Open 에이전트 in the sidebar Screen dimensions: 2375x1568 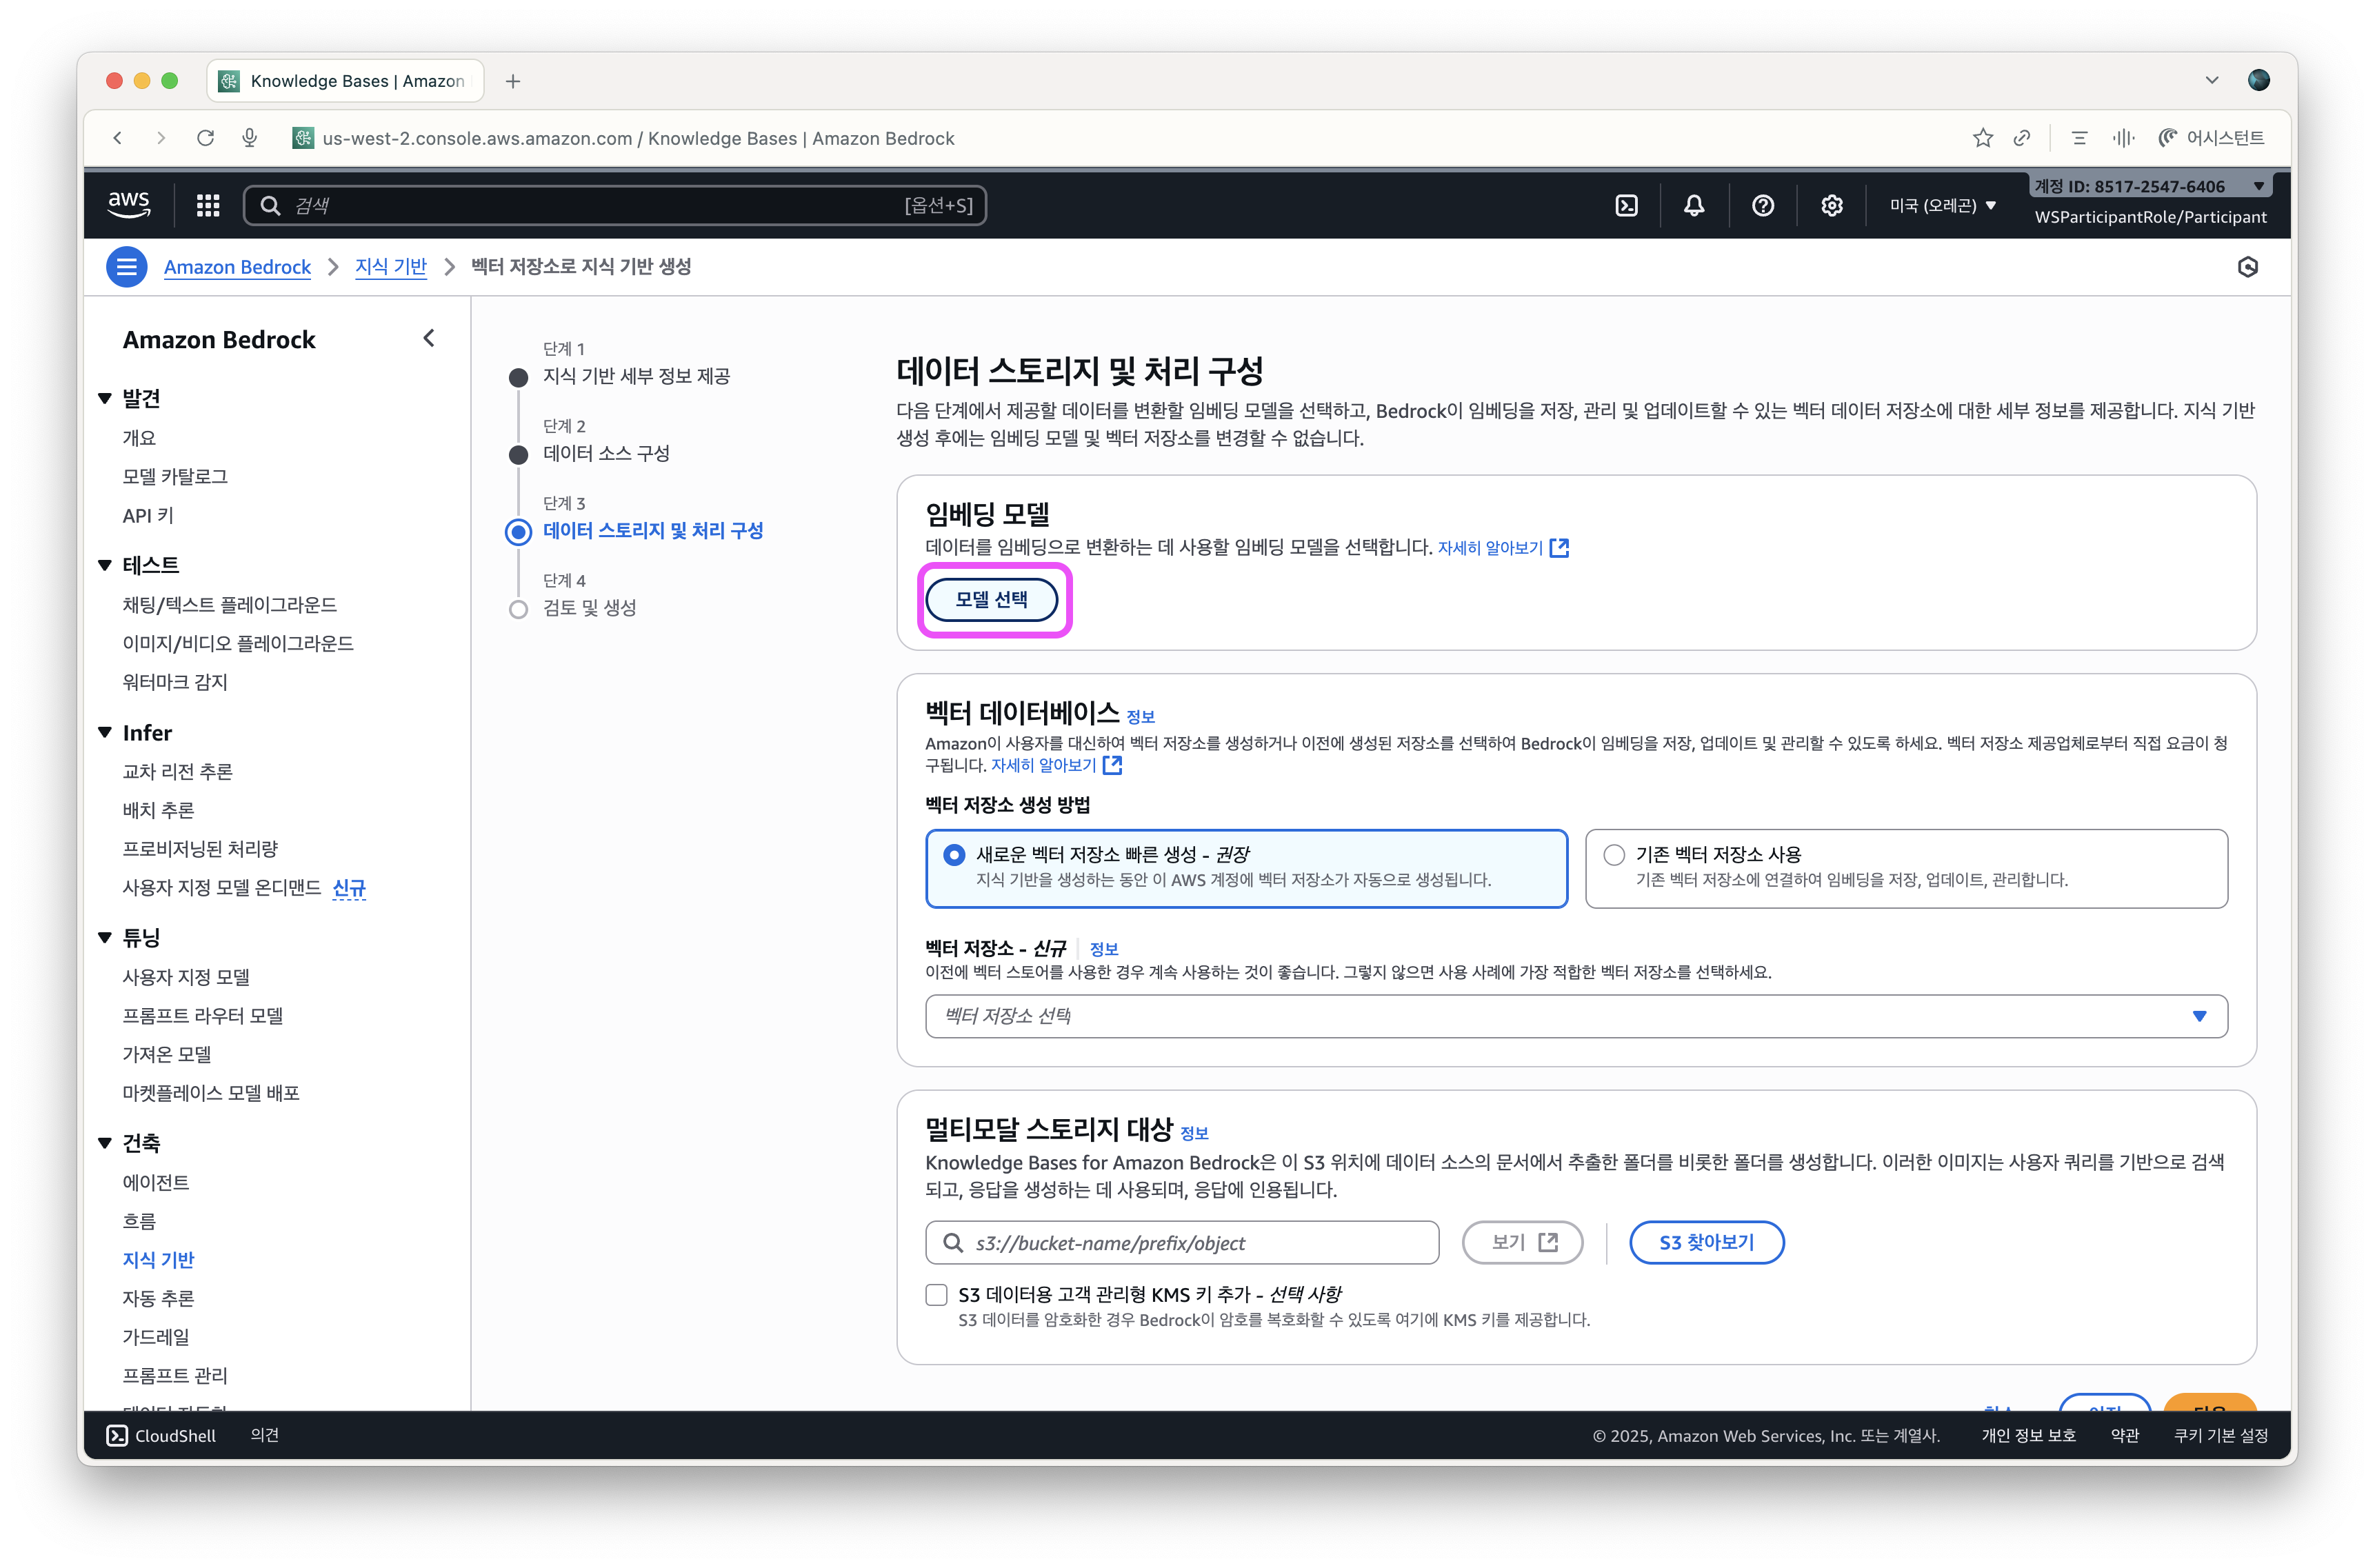tap(156, 1182)
